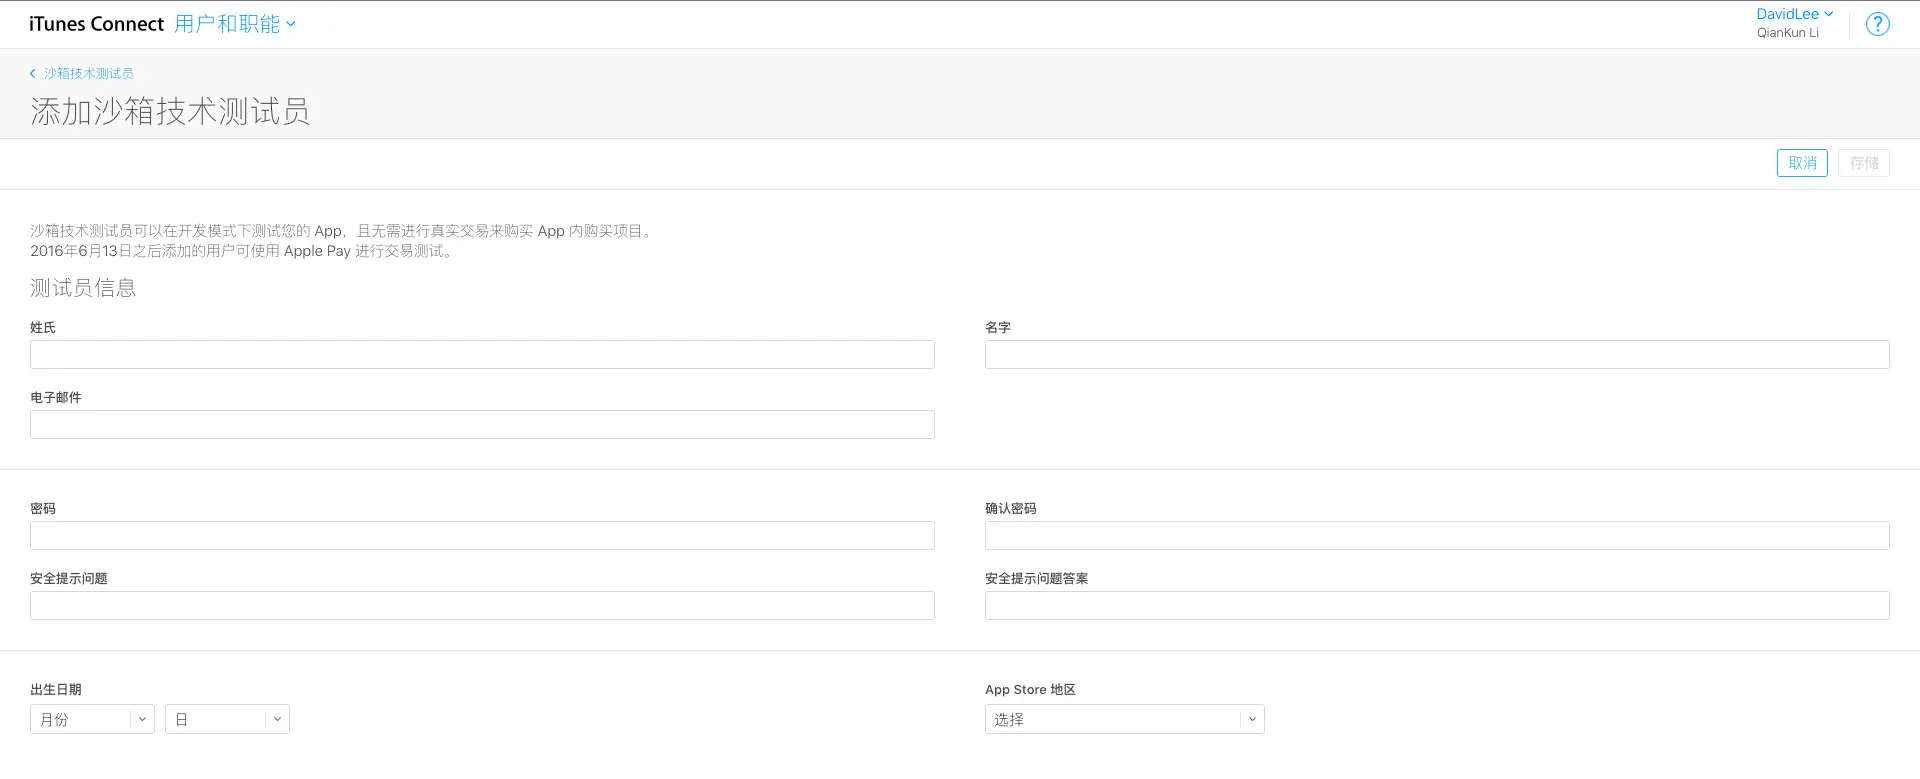
Task: Click the back chevron beside 沙箱技术测试员
Action: [33, 73]
